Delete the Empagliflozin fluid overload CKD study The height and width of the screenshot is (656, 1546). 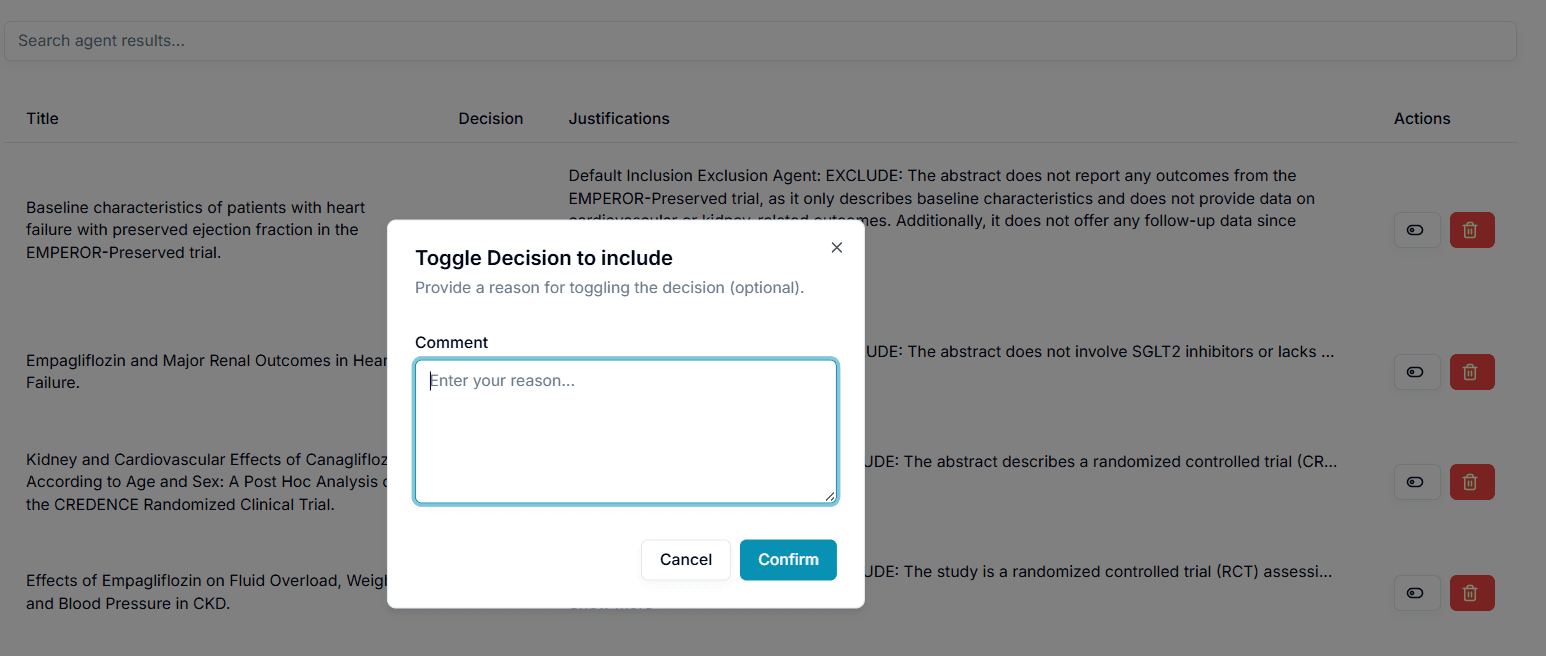[1471, 592]
